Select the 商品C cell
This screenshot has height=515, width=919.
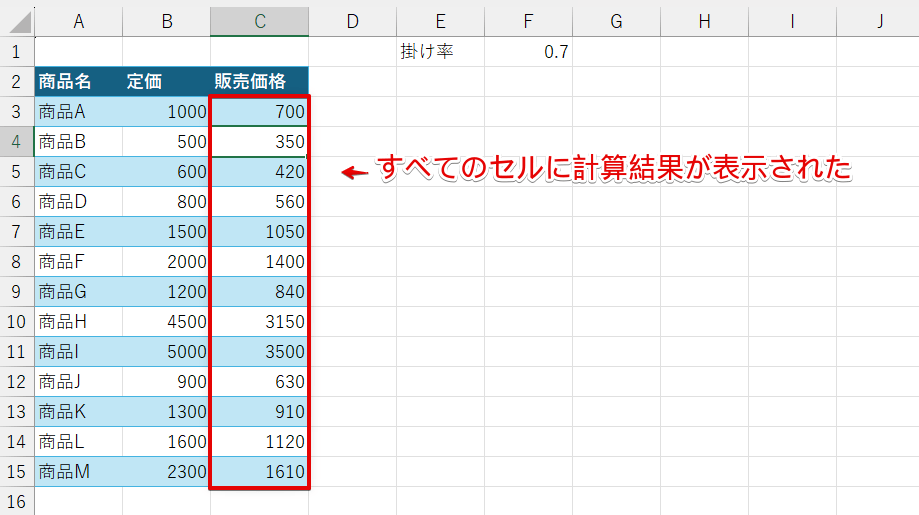click(x=79, y=172)
